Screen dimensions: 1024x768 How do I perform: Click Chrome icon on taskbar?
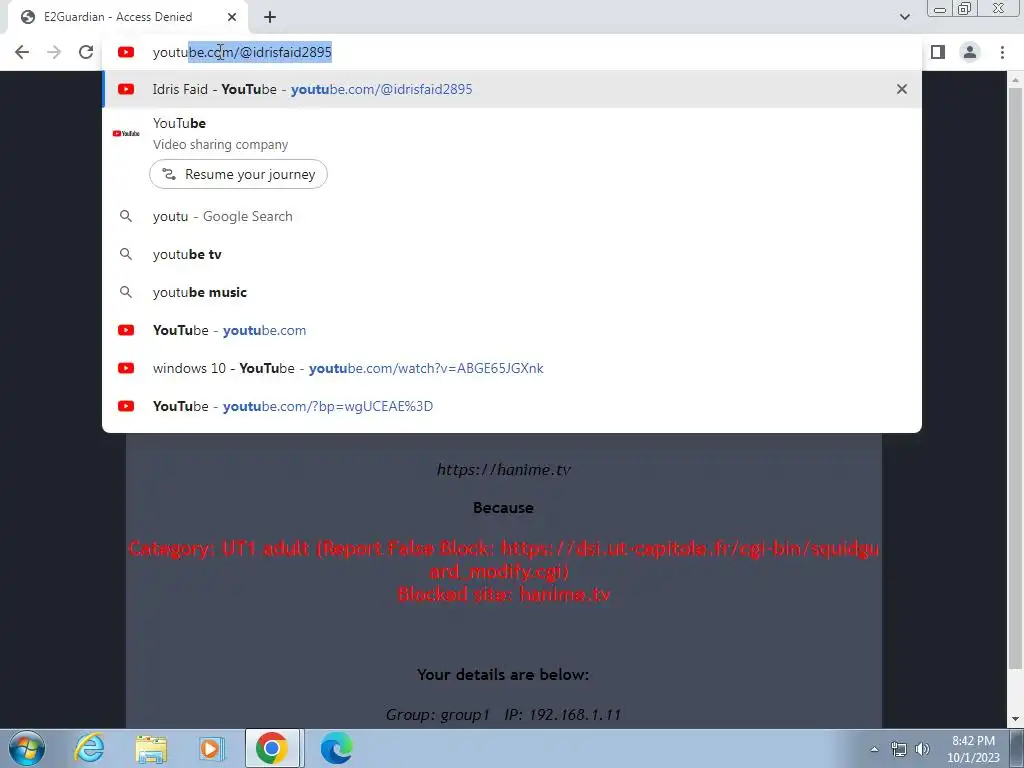click(x=272, y=748)
